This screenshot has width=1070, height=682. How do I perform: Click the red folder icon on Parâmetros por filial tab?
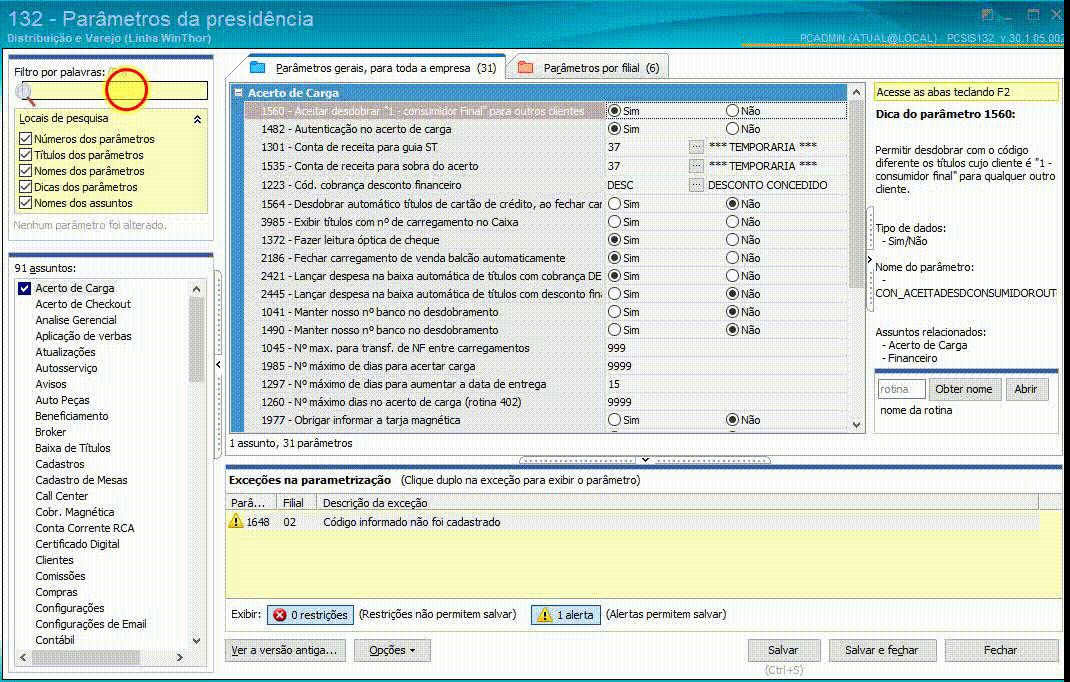[x=525, y=67]
